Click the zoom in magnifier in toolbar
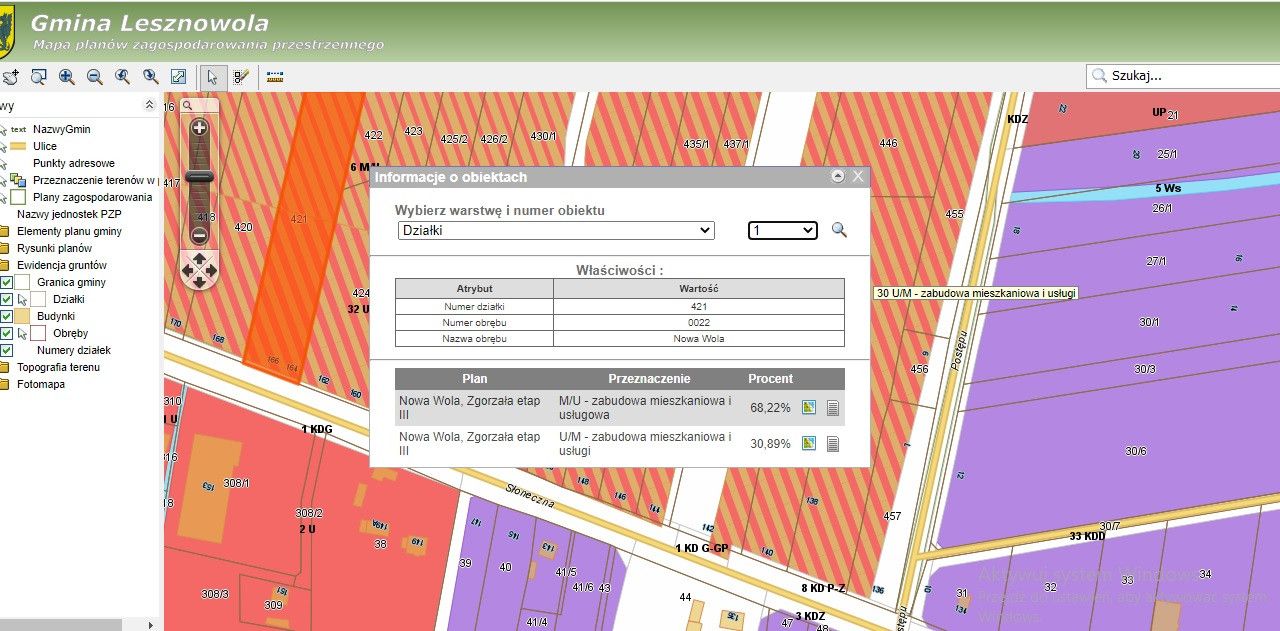Viewport: 1280px width, 631px height. [67, 77]
